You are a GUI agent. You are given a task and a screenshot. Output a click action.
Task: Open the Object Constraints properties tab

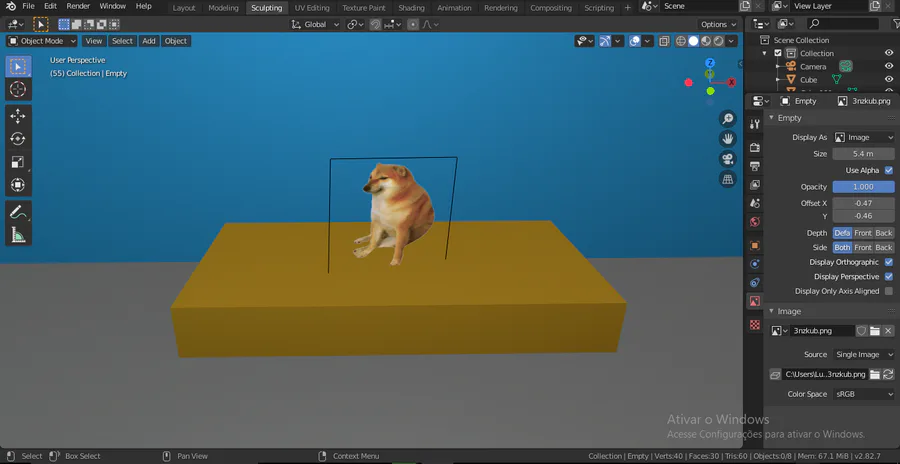click(755, 283)
